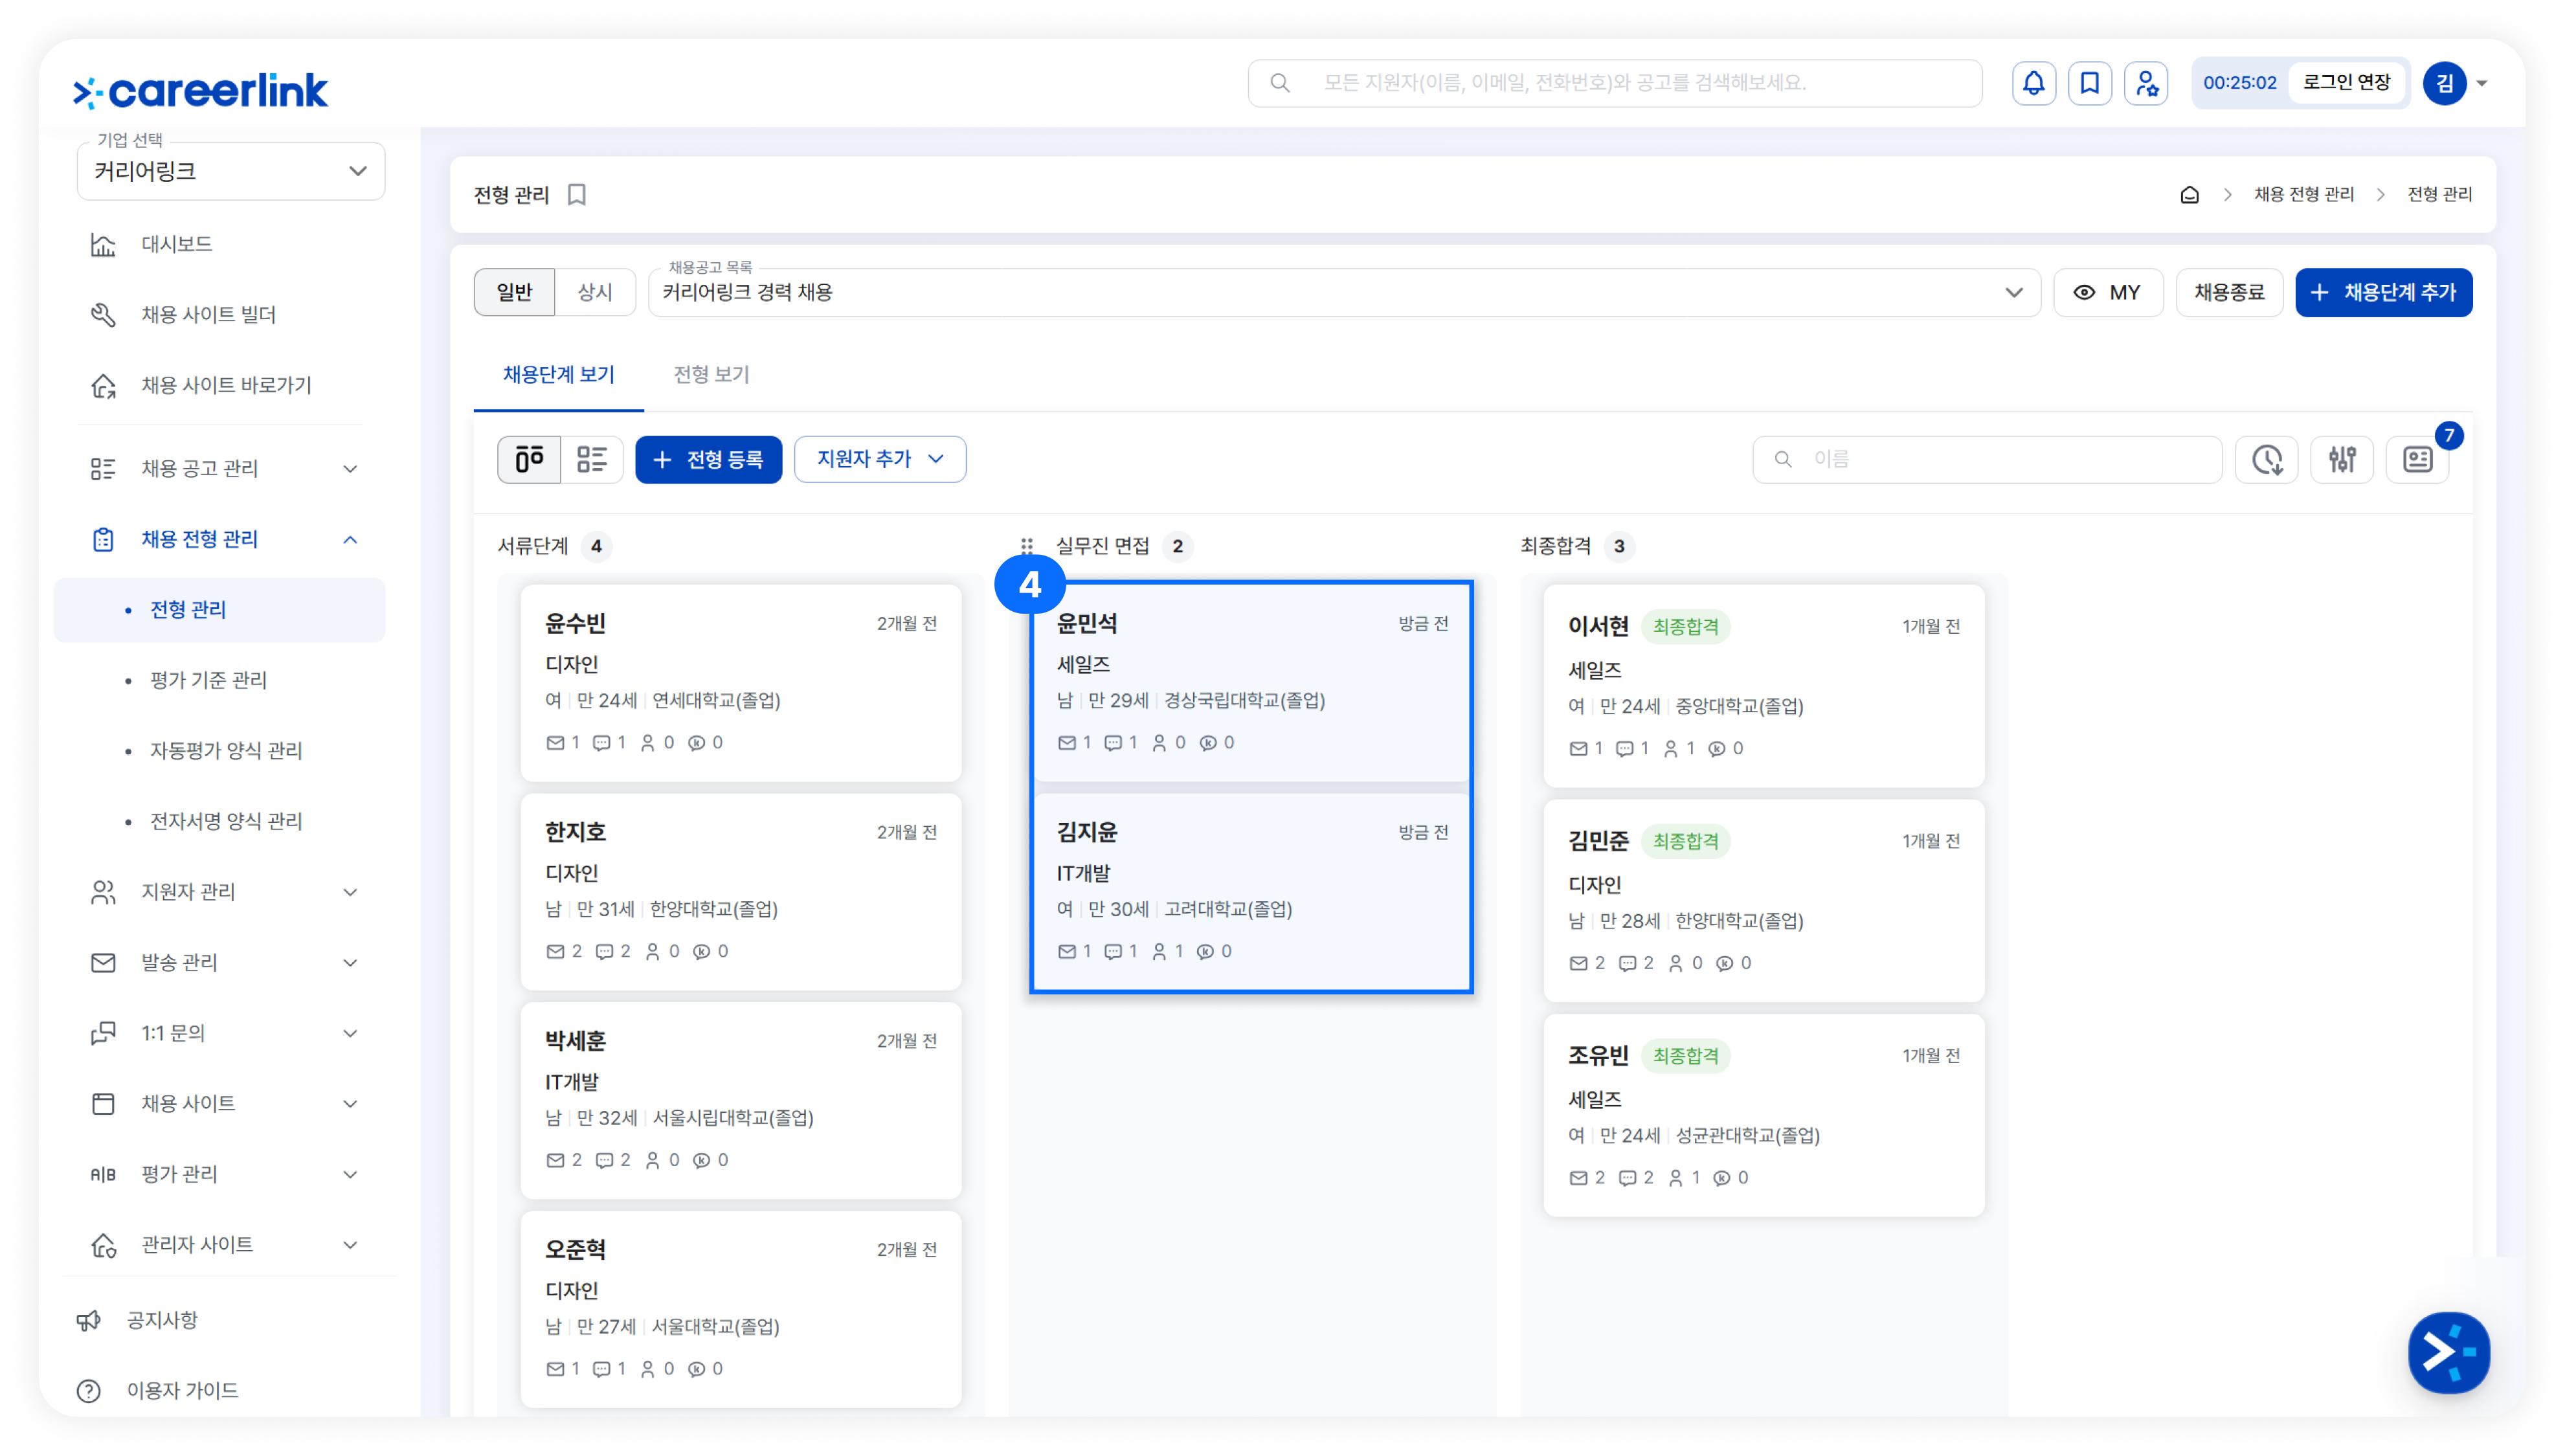Click the 평가 관리 A|B icon

tap(103, 1174)
